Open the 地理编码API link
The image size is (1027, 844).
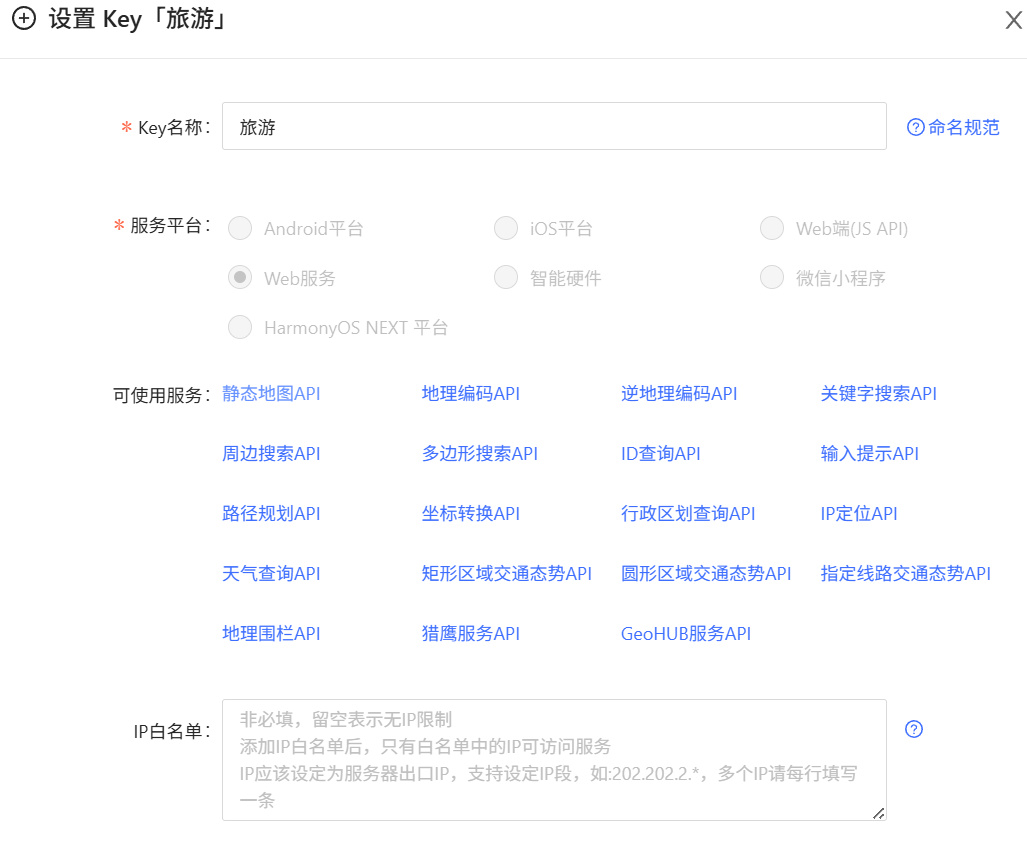[470, 394]
